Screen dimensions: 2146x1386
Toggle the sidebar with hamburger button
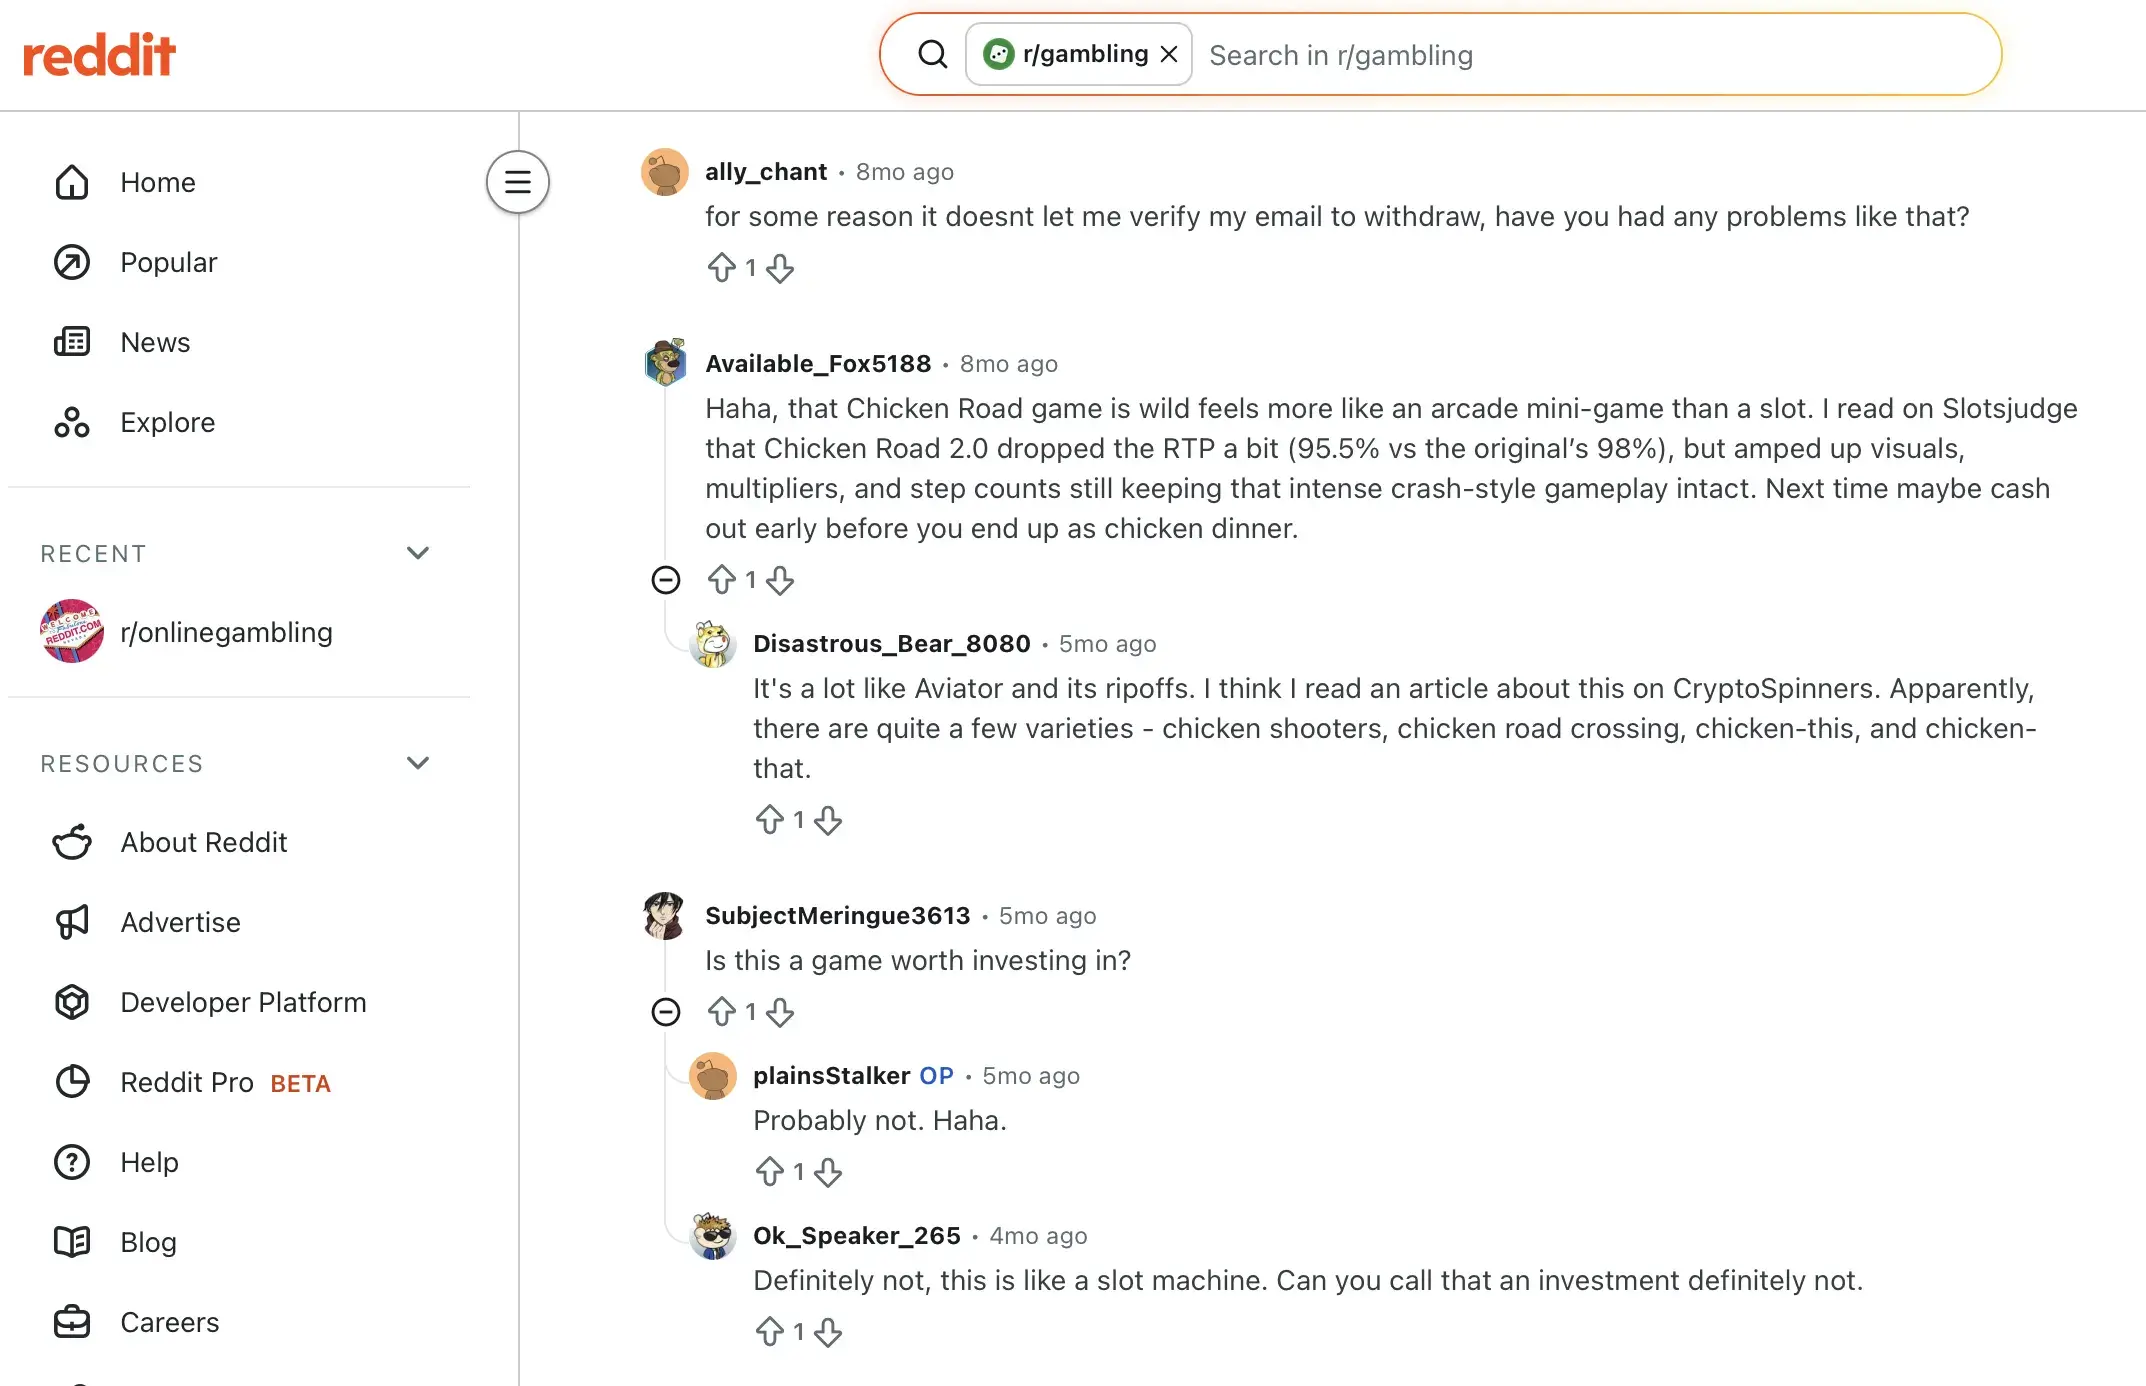[x=517, y=182]
